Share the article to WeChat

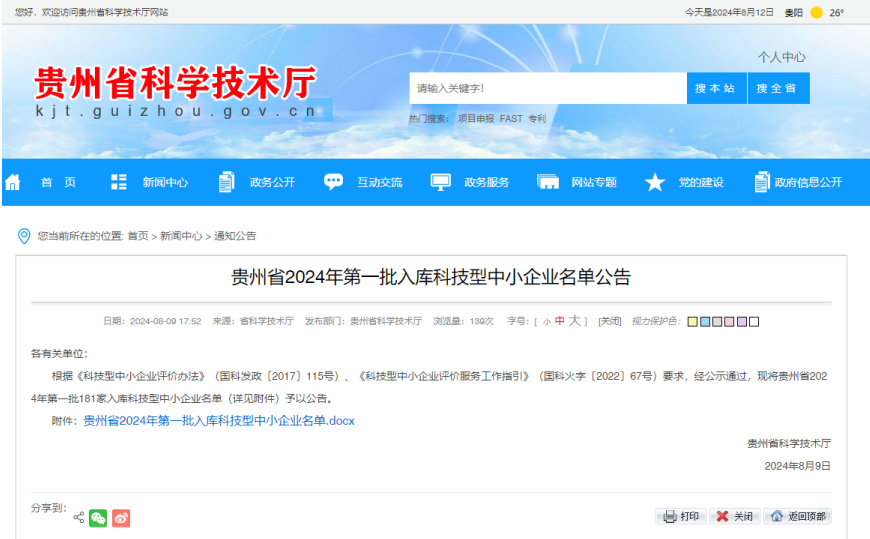tap(98, 518)
